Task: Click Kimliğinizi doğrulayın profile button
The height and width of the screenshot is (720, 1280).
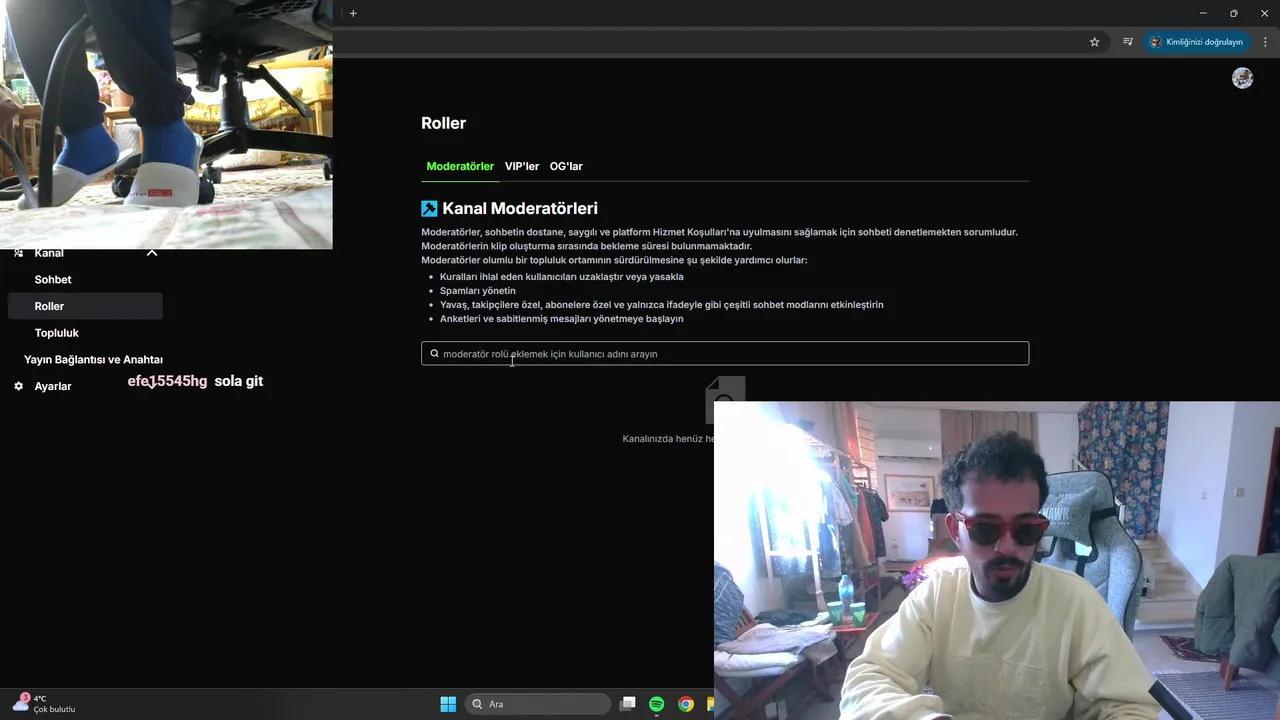Action: coord(1196,42)
